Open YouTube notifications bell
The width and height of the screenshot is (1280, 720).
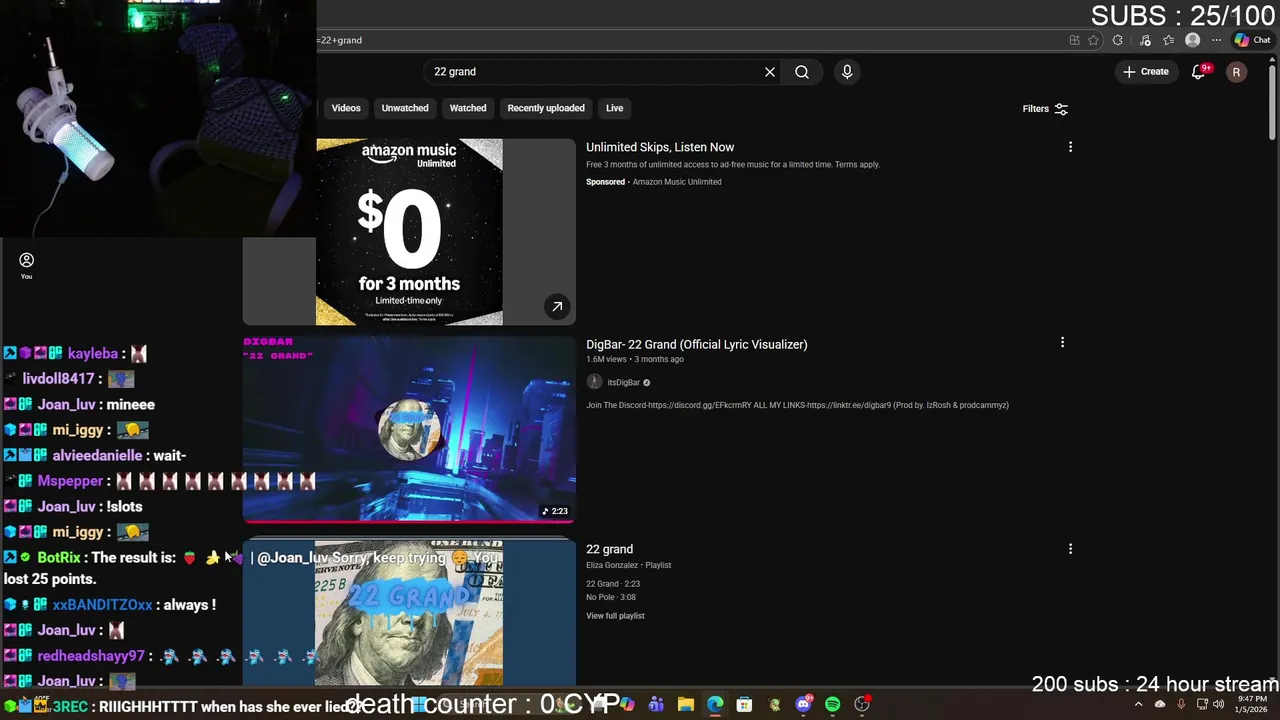pyautogui.click(x=1198, y=72)
